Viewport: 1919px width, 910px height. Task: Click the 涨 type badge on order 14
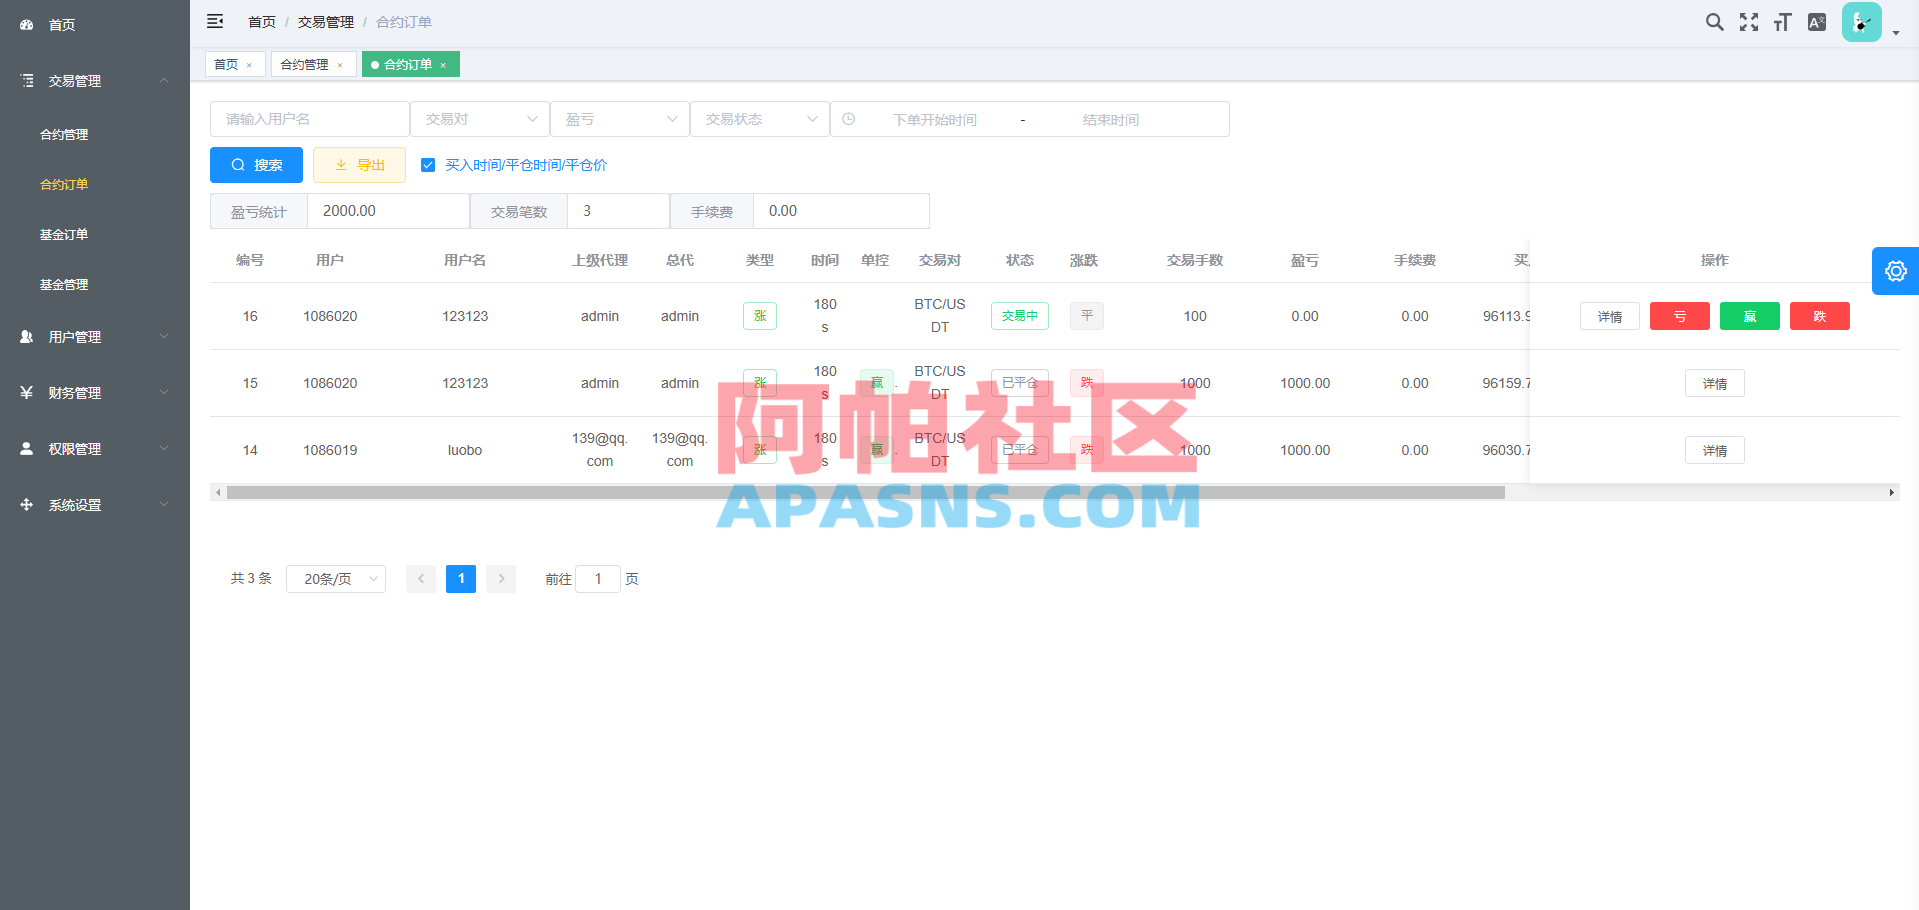(x=760, y=449)
